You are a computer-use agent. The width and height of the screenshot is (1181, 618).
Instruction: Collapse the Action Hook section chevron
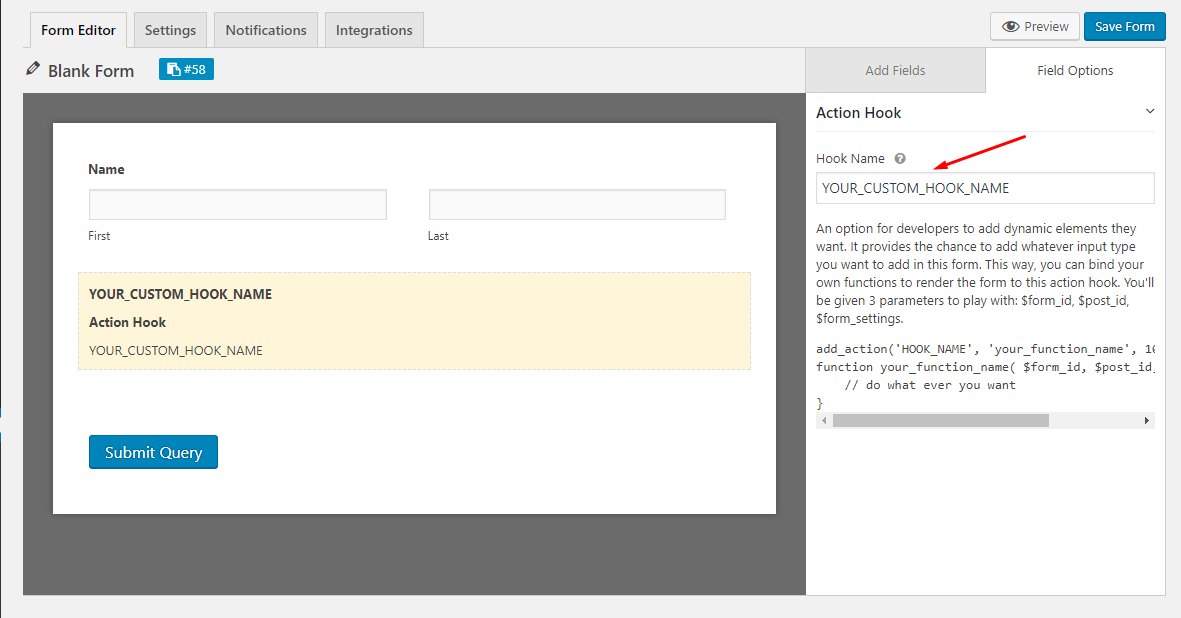click(1150, 111)
